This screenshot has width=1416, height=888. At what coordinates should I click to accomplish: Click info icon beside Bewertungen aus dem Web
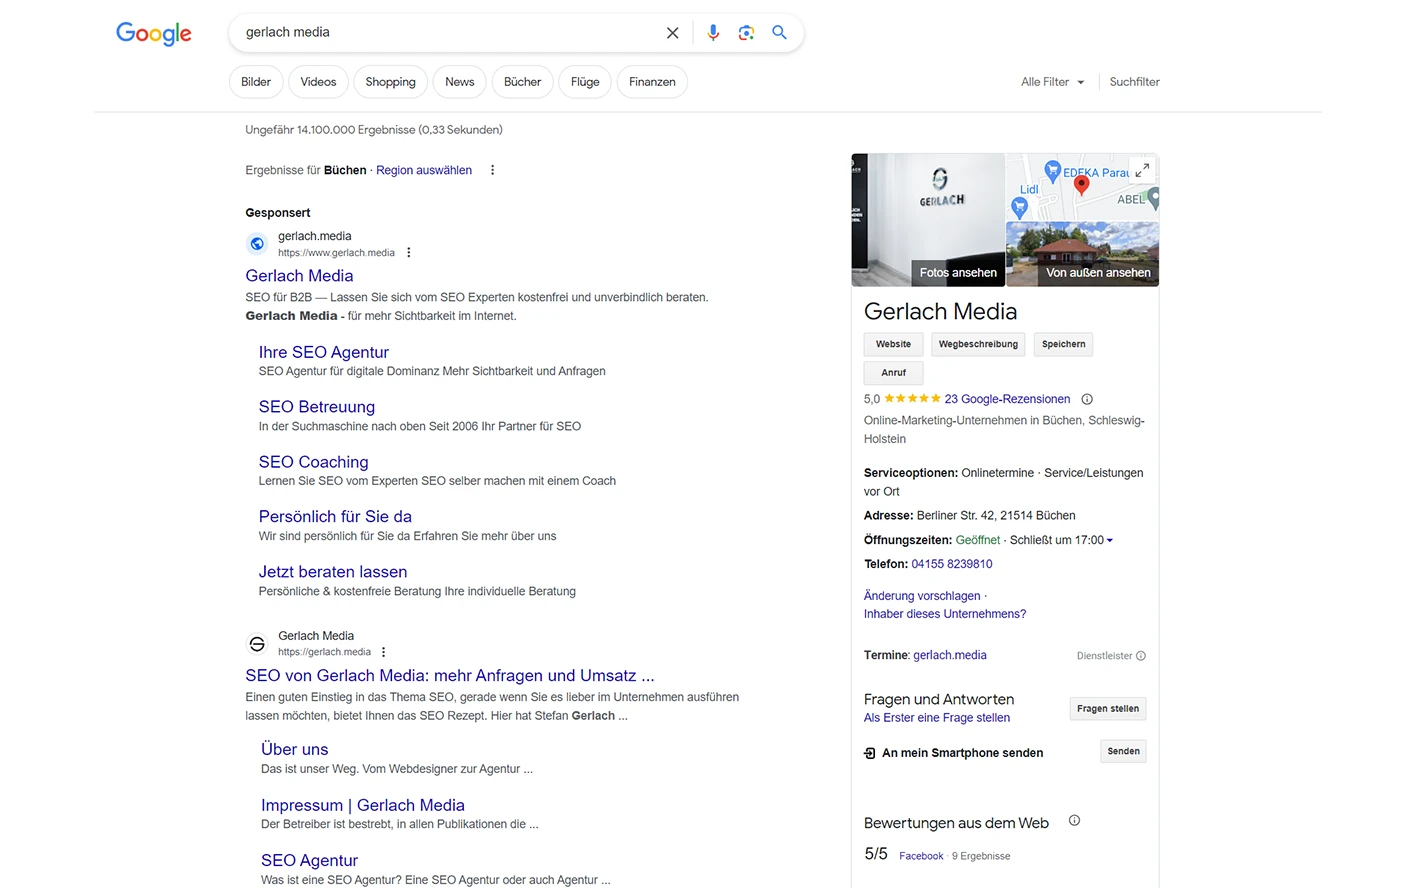pos(1074,821)
